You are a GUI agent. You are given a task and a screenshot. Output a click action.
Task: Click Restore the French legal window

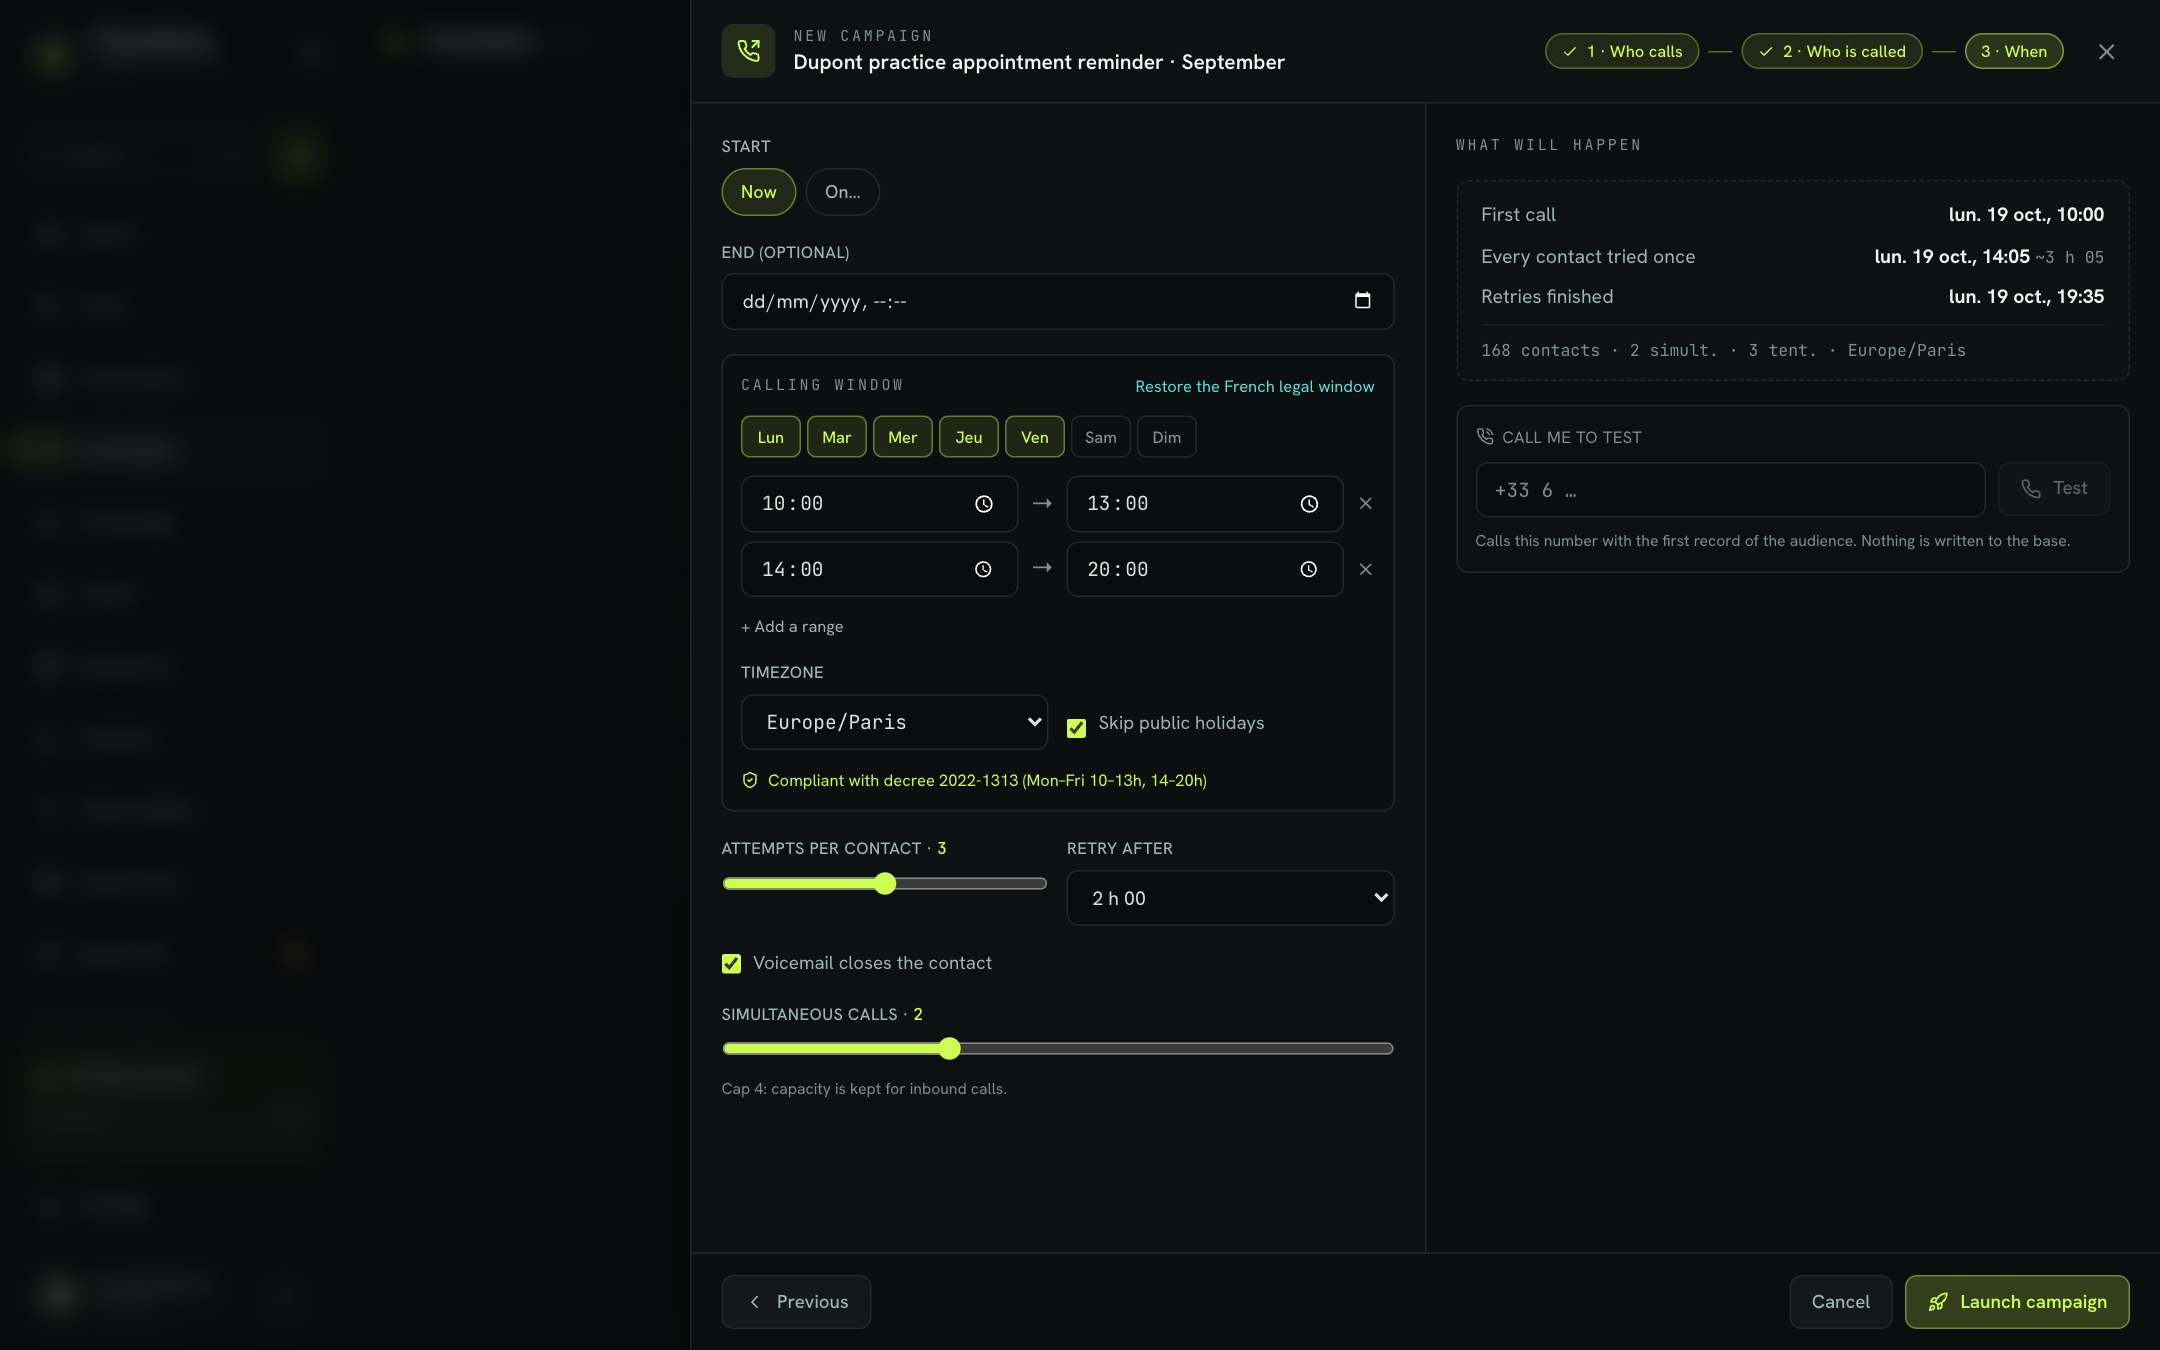1254,386
